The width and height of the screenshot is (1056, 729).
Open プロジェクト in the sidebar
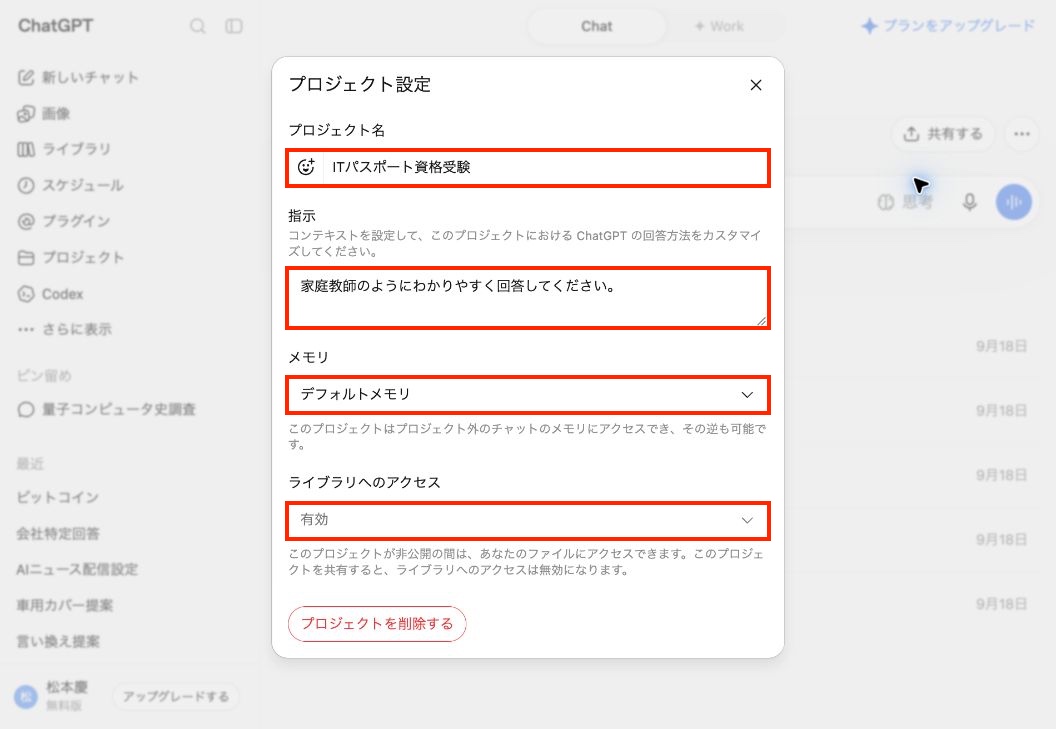pyautogui.click(x=71, y=257)
